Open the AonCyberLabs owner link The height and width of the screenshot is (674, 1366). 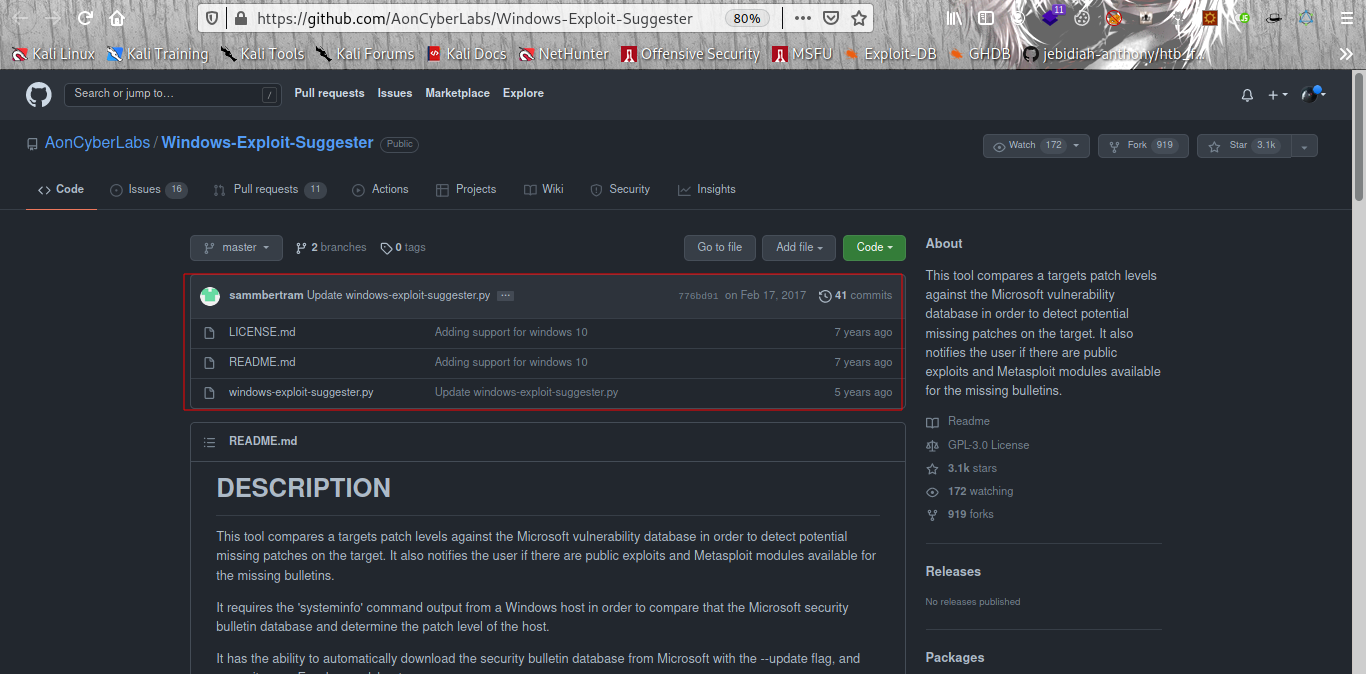(97, 143)
